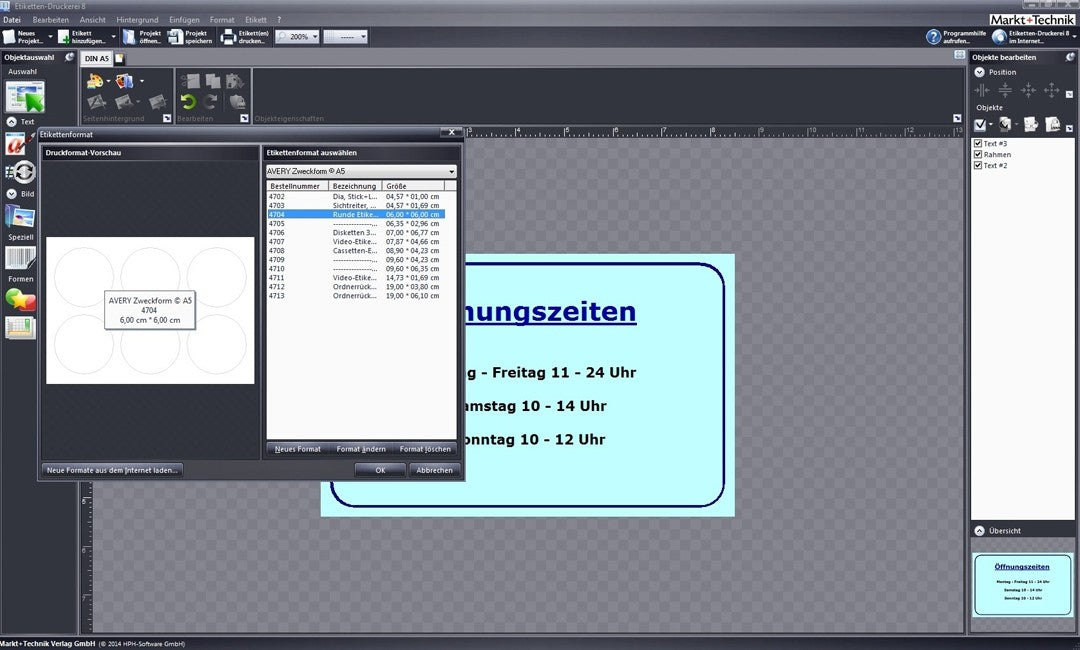This screenshot has width=1080, height=650.
Task: Click Neue Formate aus dem Internet laden
Action: (x=112, y=469)
